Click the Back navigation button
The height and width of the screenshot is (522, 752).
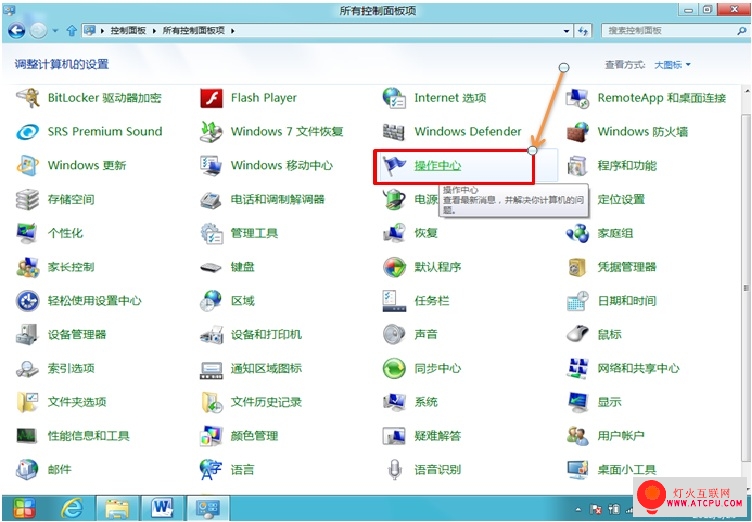[16, 31]
